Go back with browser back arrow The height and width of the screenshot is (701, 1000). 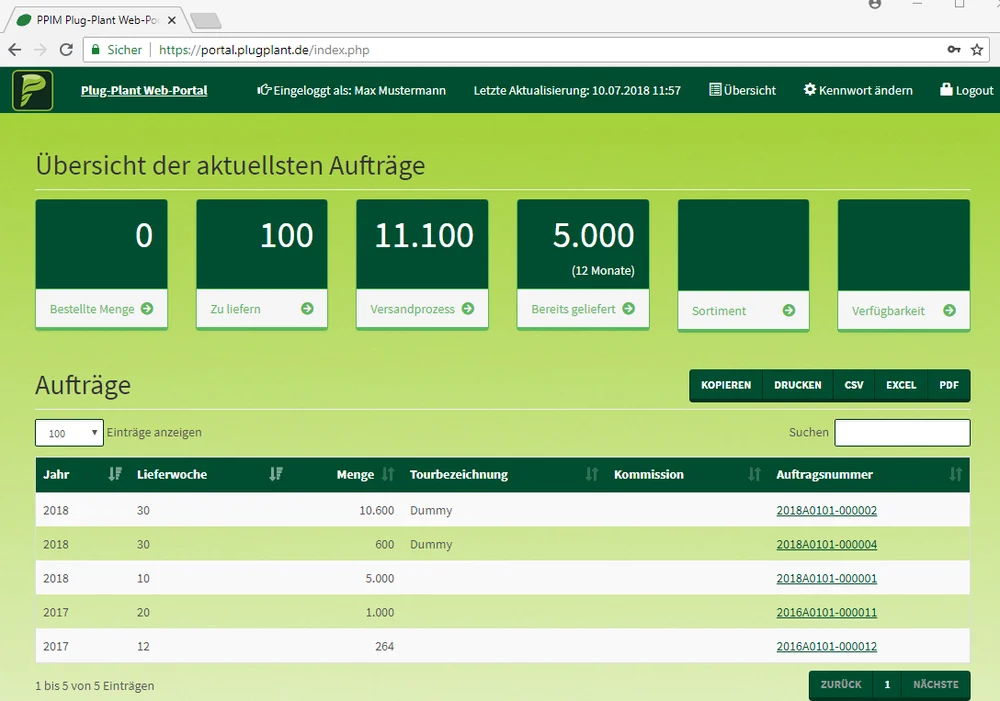(15, 50)
